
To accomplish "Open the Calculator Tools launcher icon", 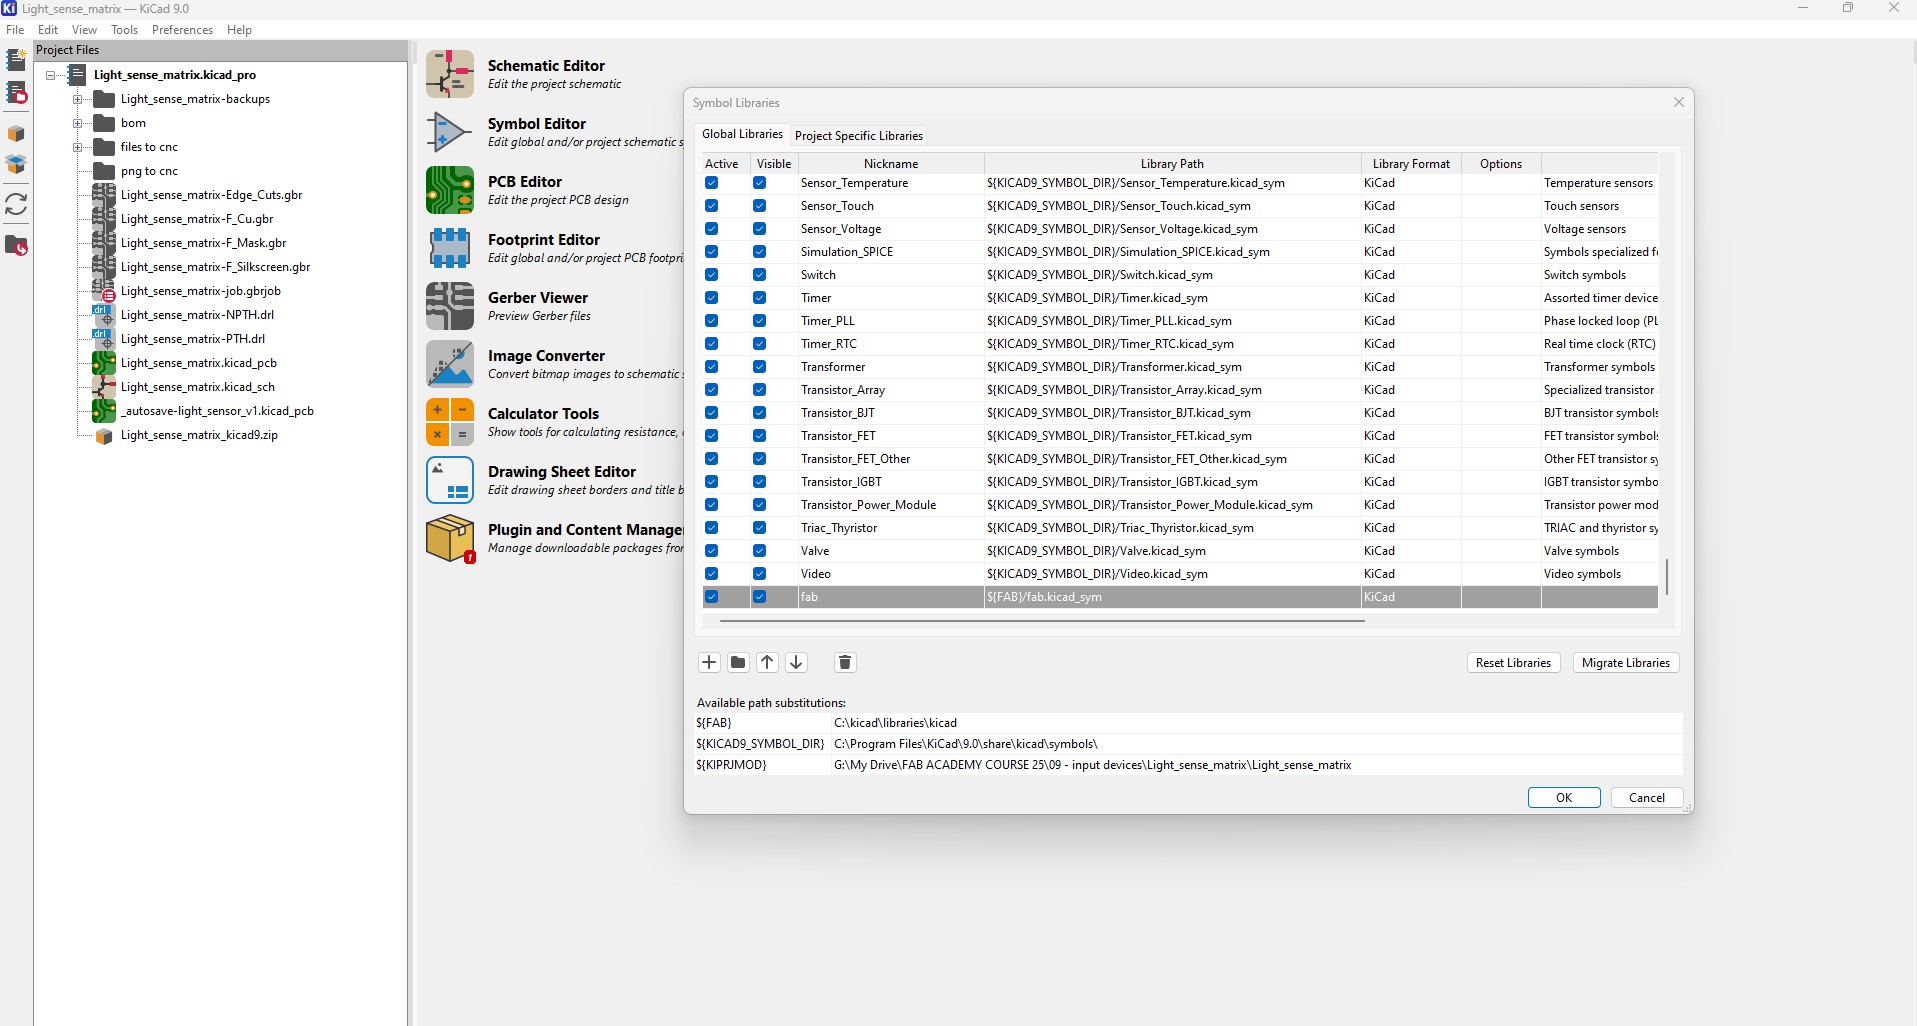I will click(x=450, y=422).
